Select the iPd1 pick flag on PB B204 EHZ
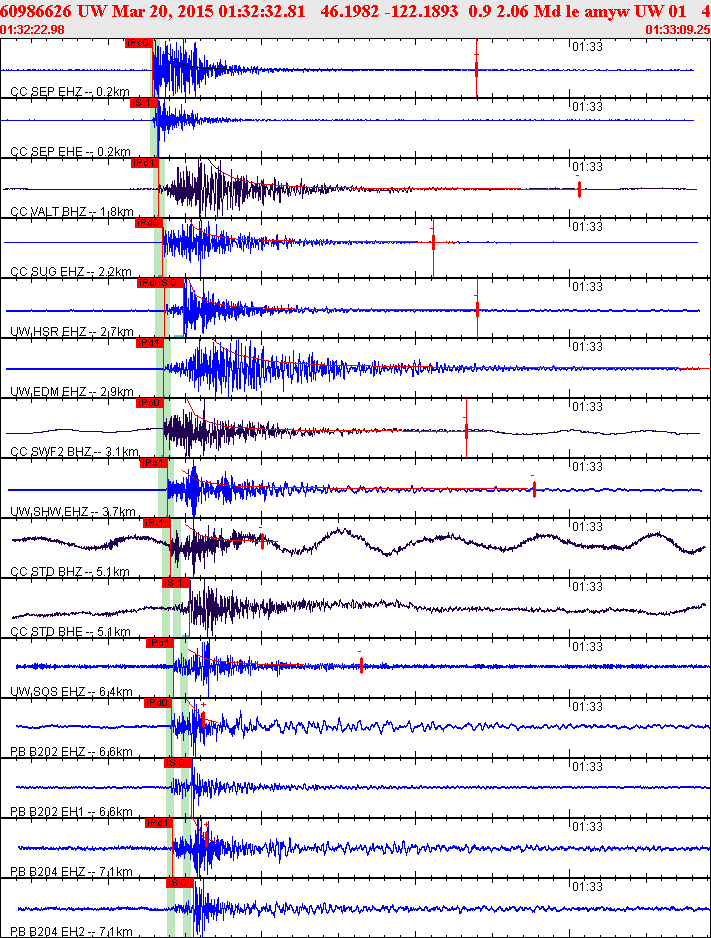Viewport: 711px width, 938px height. [159, 823]
